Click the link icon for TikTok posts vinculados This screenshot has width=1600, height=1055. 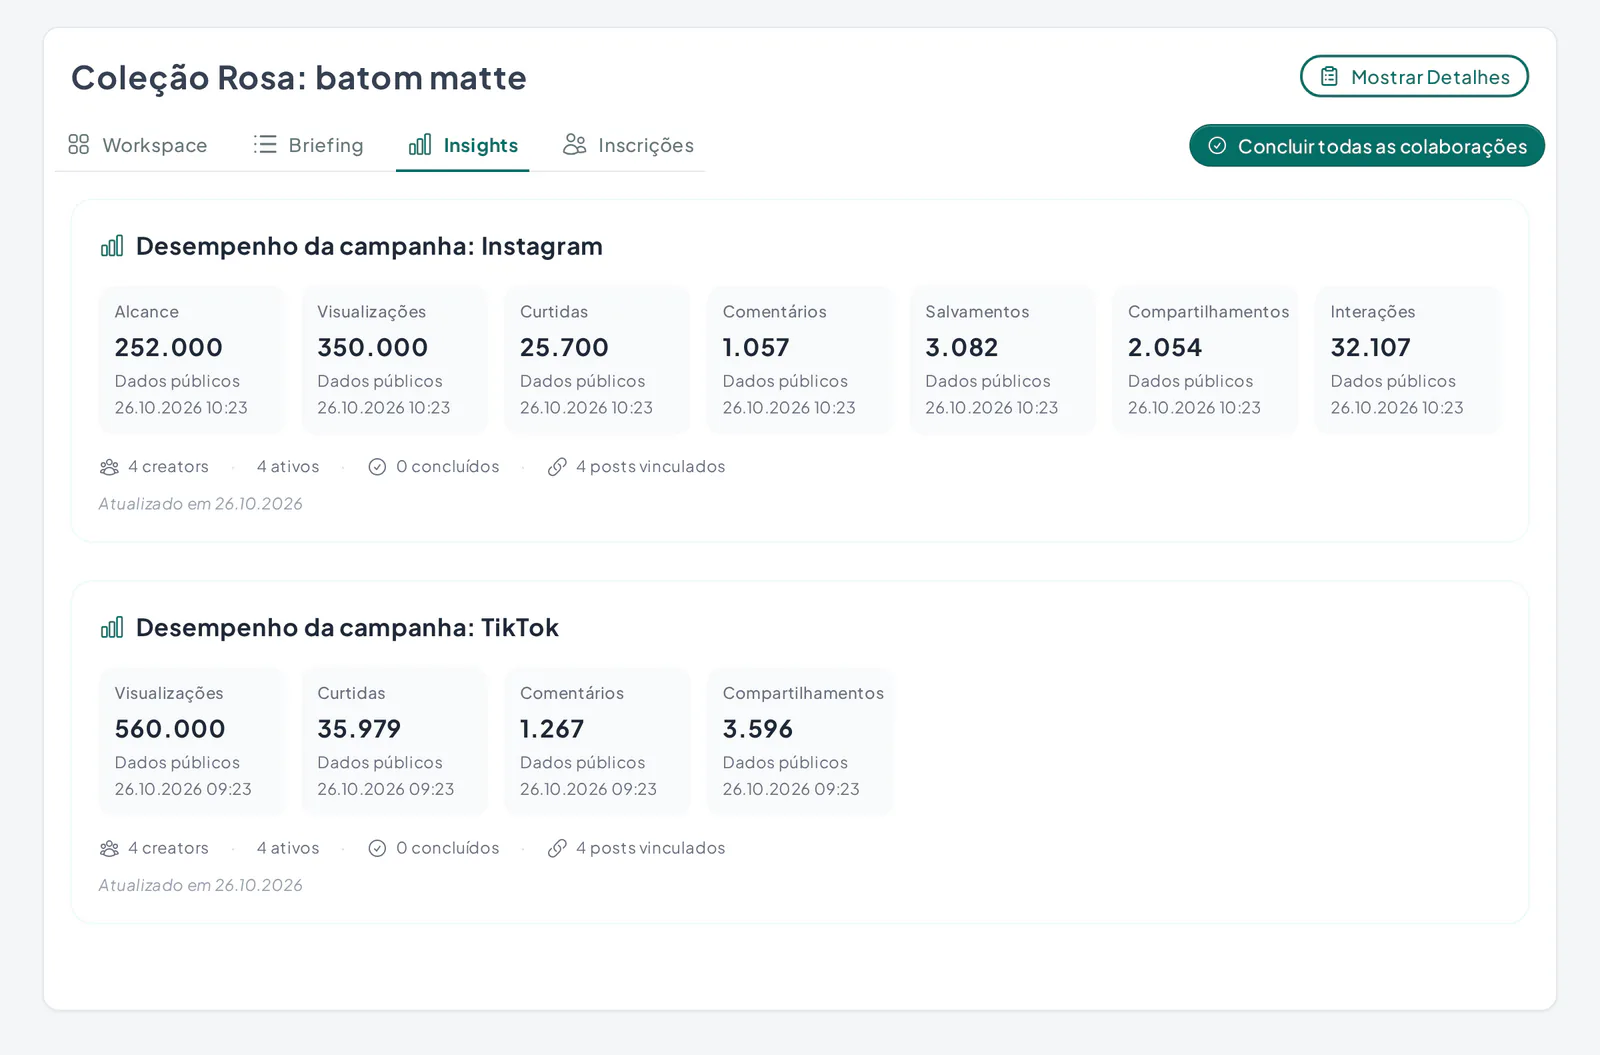click(x=557, y=848)
